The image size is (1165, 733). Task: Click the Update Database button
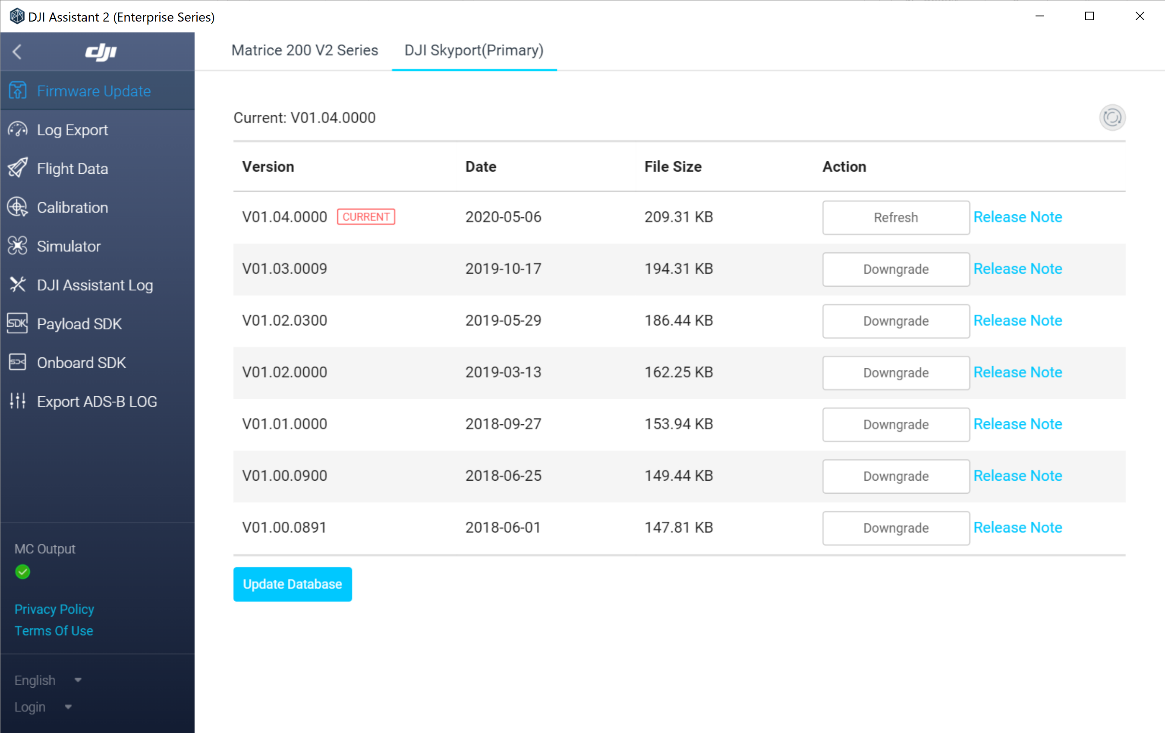[292, 584]
